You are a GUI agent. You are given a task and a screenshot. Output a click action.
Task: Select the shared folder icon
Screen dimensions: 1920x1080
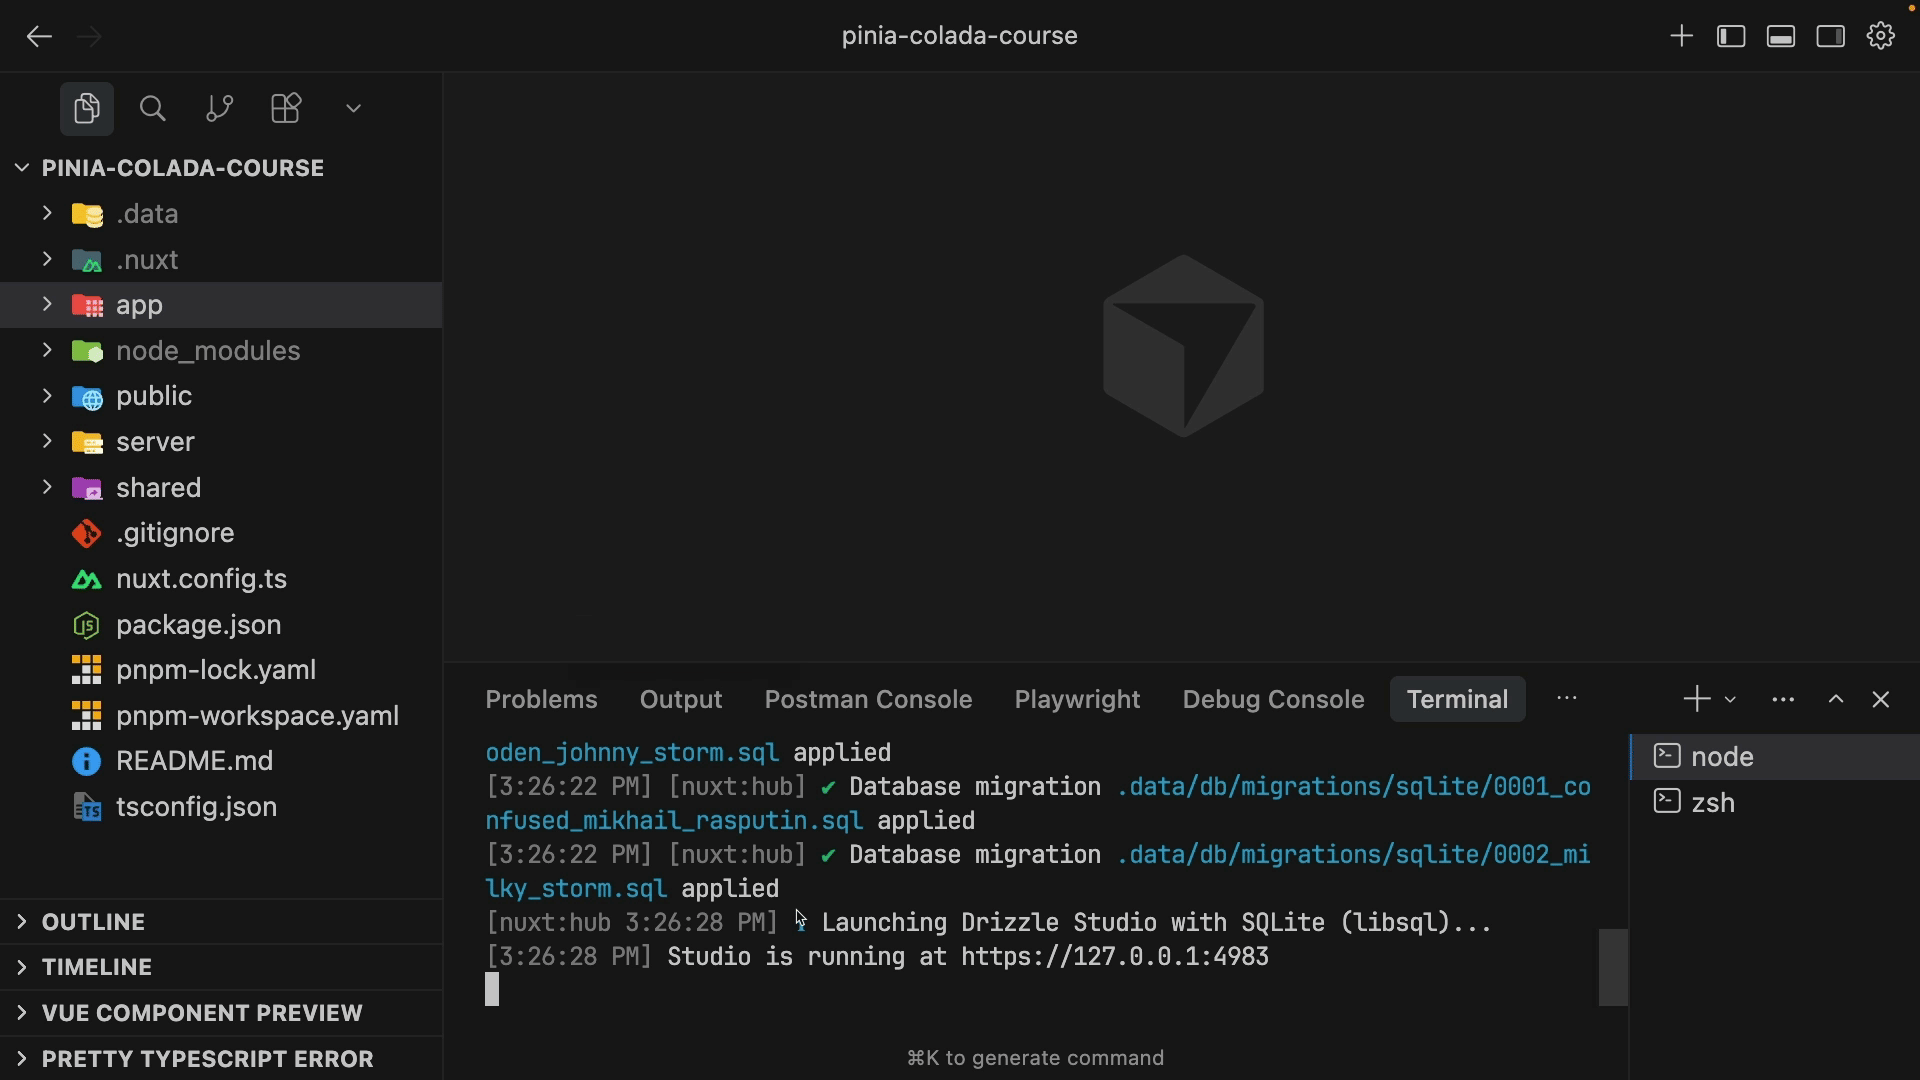pos(87,488)
